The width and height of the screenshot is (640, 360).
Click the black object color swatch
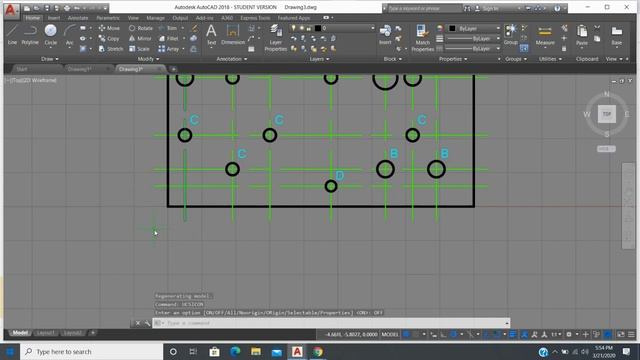[452, 28]
